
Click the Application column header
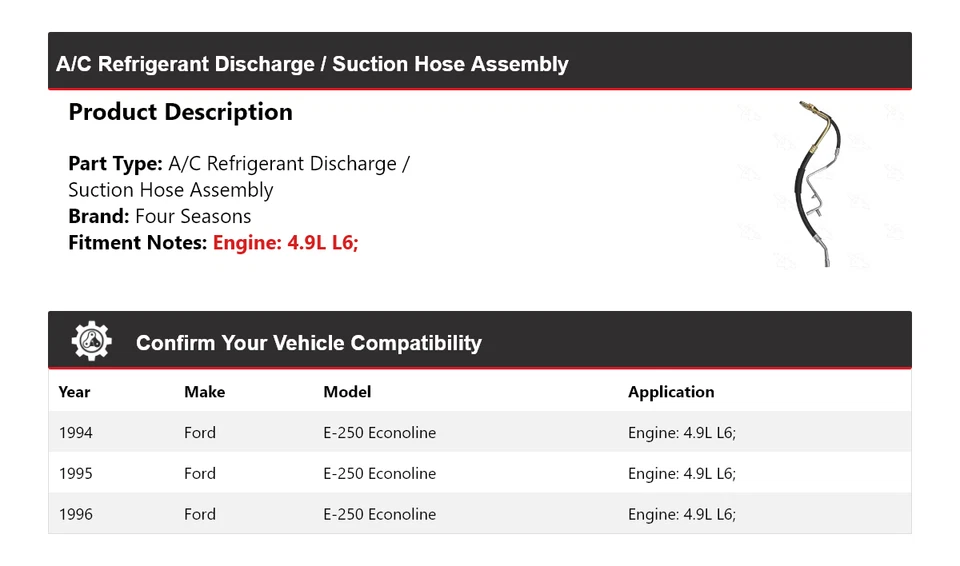coord(670,392)
